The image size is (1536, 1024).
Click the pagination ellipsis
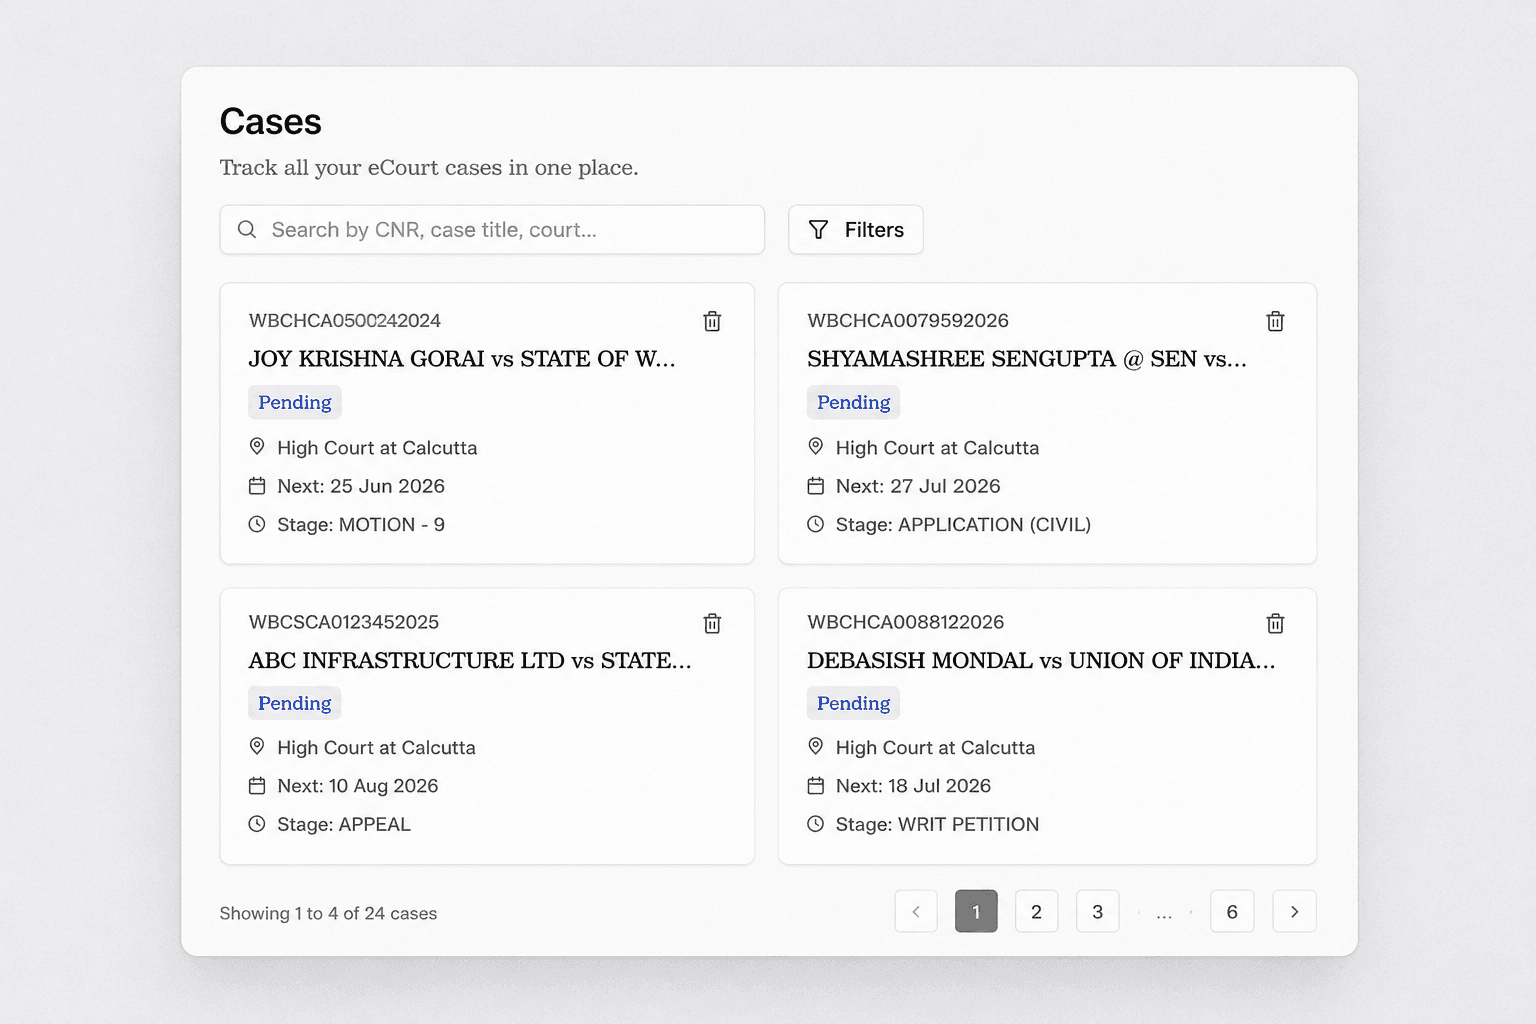[1164, 913]
